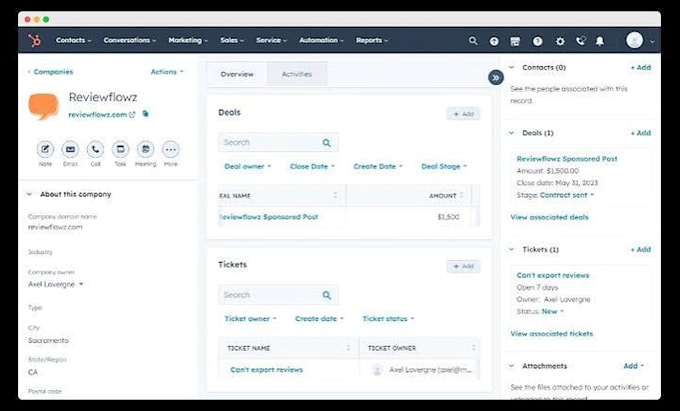680x411 pixels.
Task: Open the Reports menu
Action: coord(372,40)
